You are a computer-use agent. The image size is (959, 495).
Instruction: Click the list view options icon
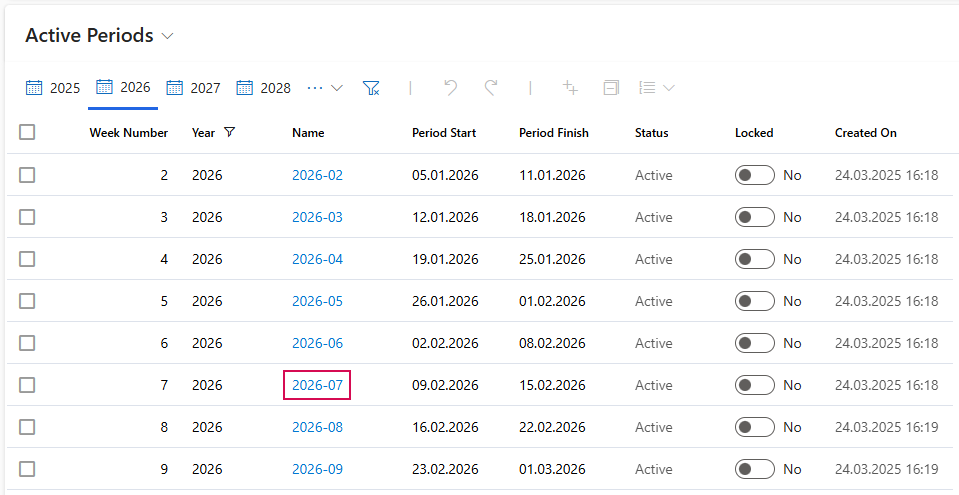click(656, 88)
